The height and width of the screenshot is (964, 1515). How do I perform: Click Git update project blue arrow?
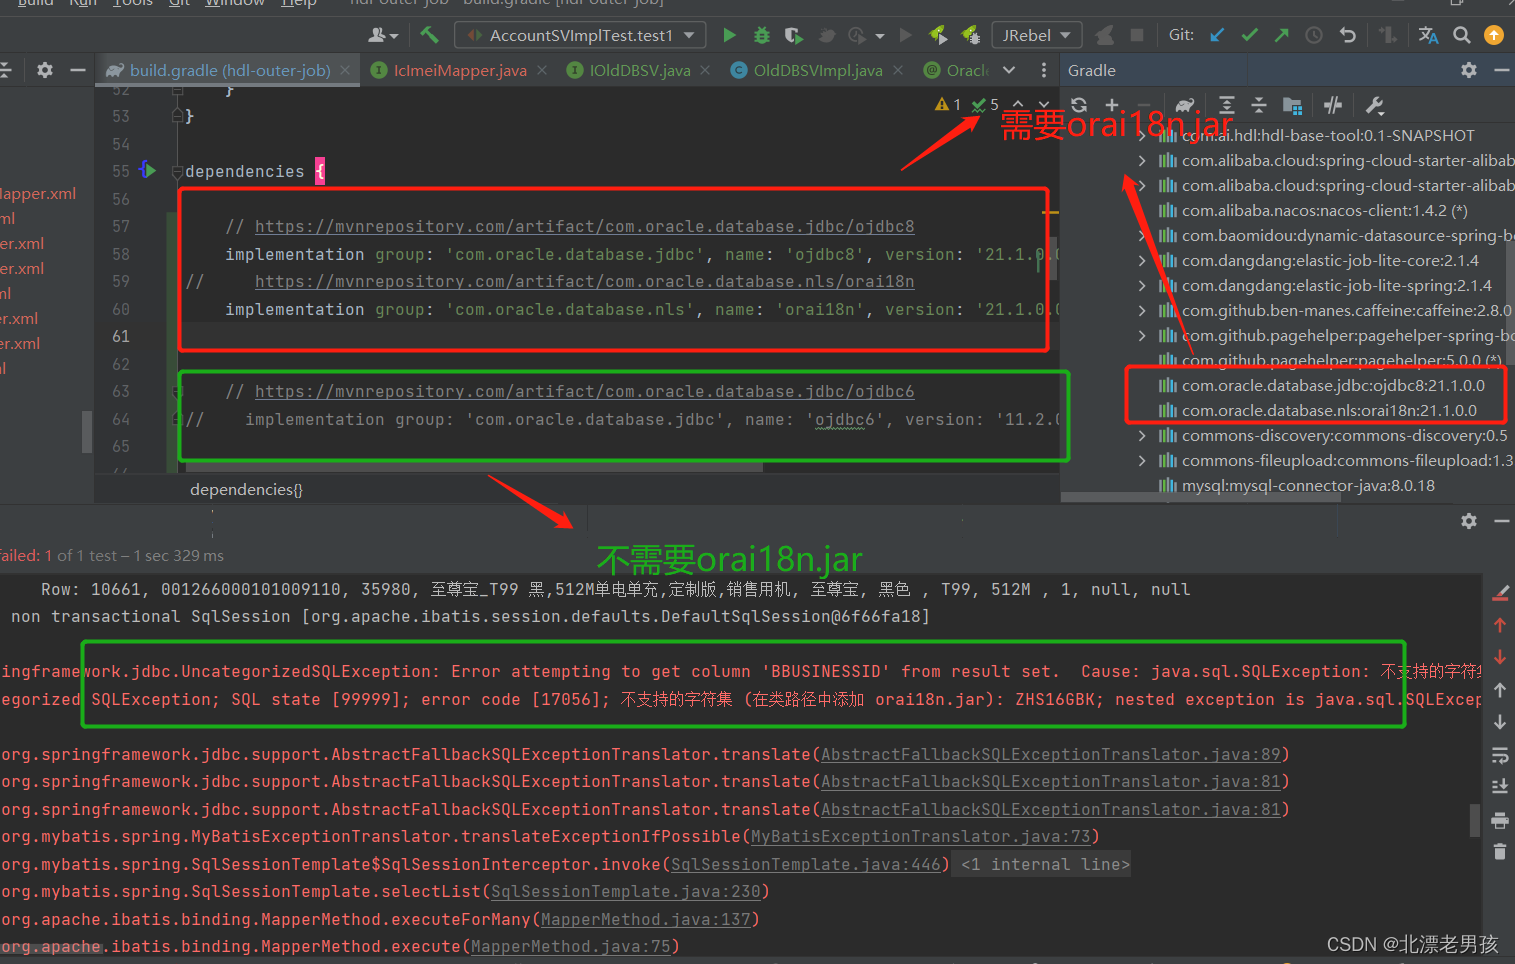(1217, 35)
